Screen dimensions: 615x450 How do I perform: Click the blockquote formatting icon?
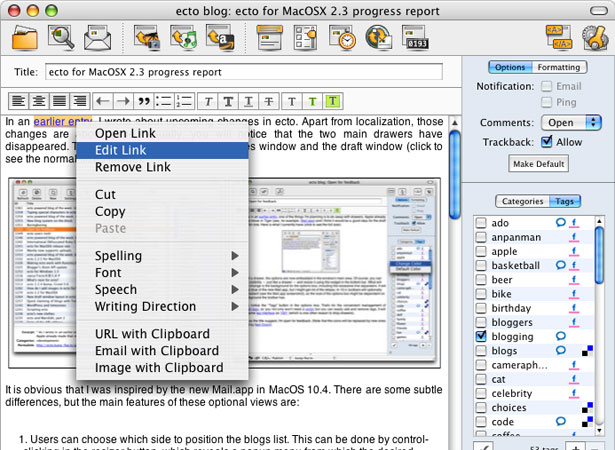click(144, 102)
